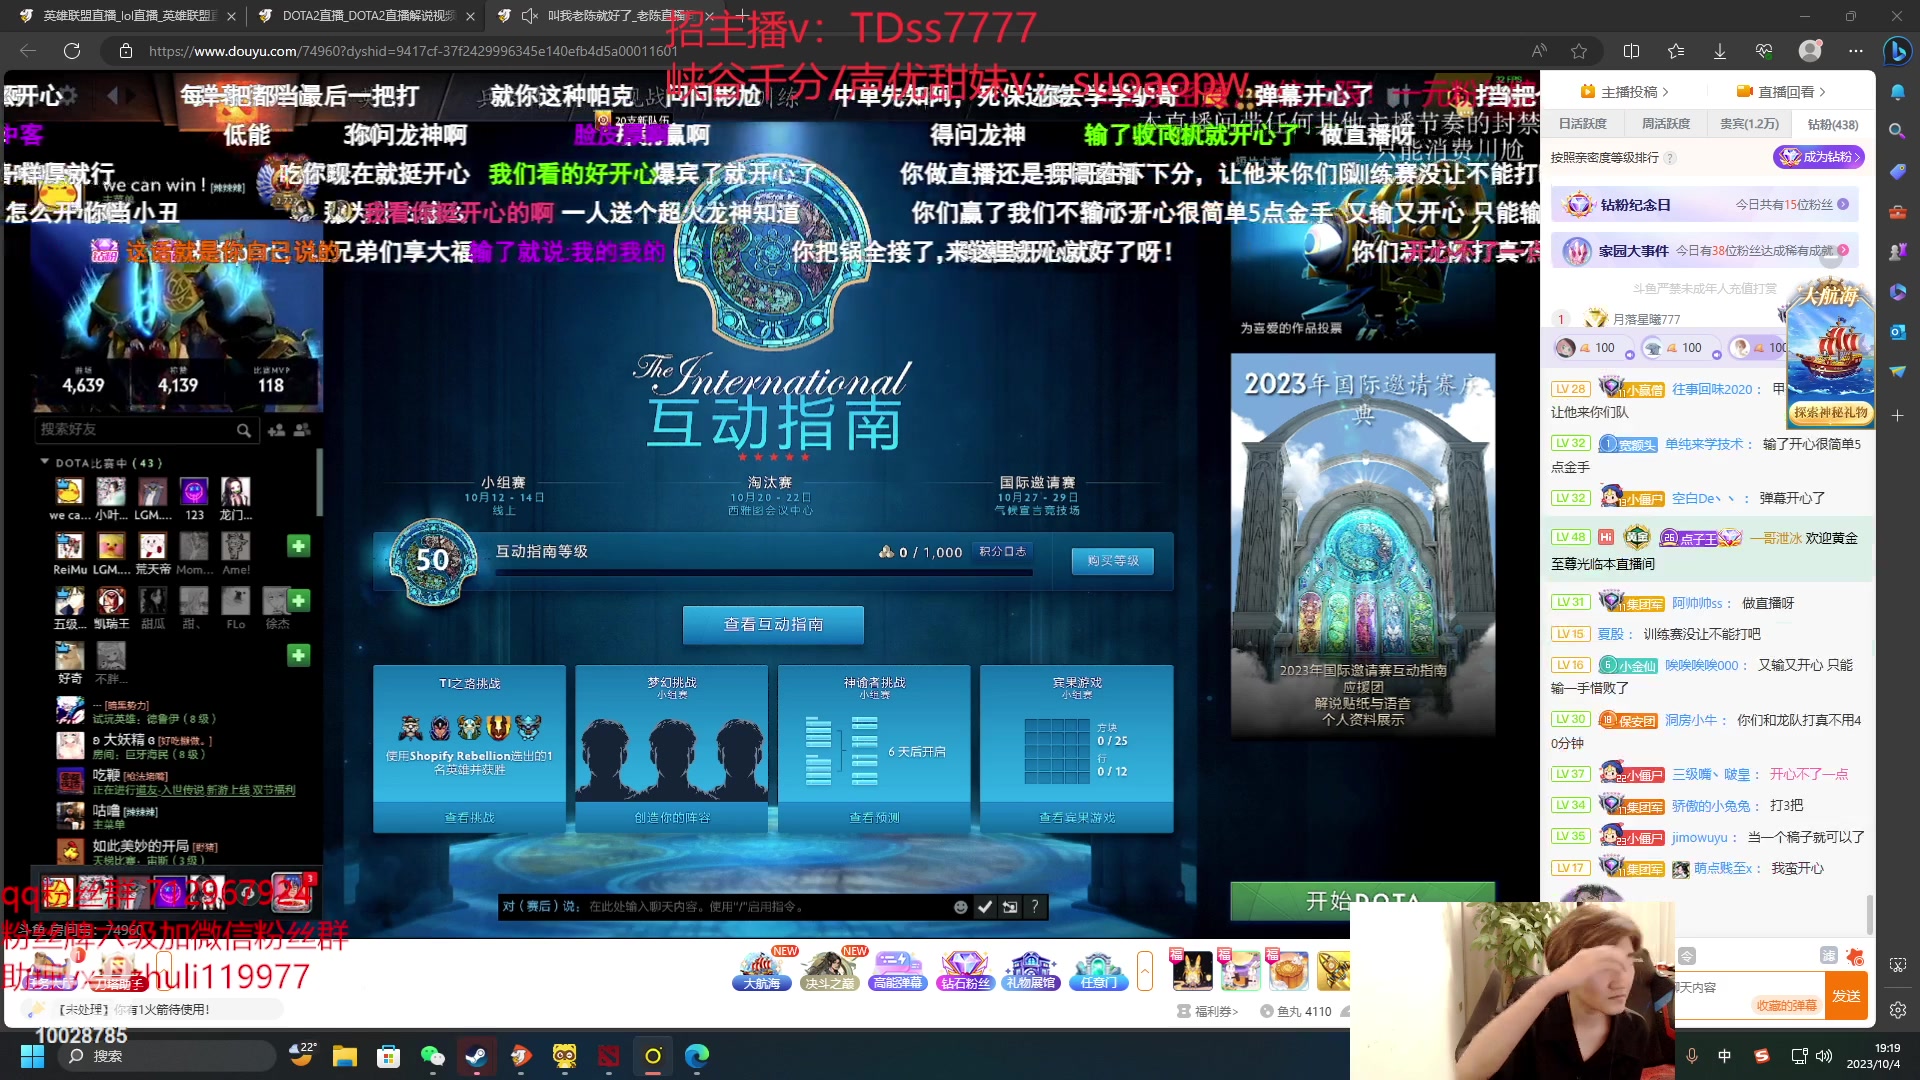Click the 购买等级 button
This screenshot has width=1920, height=1080.
1113,561
